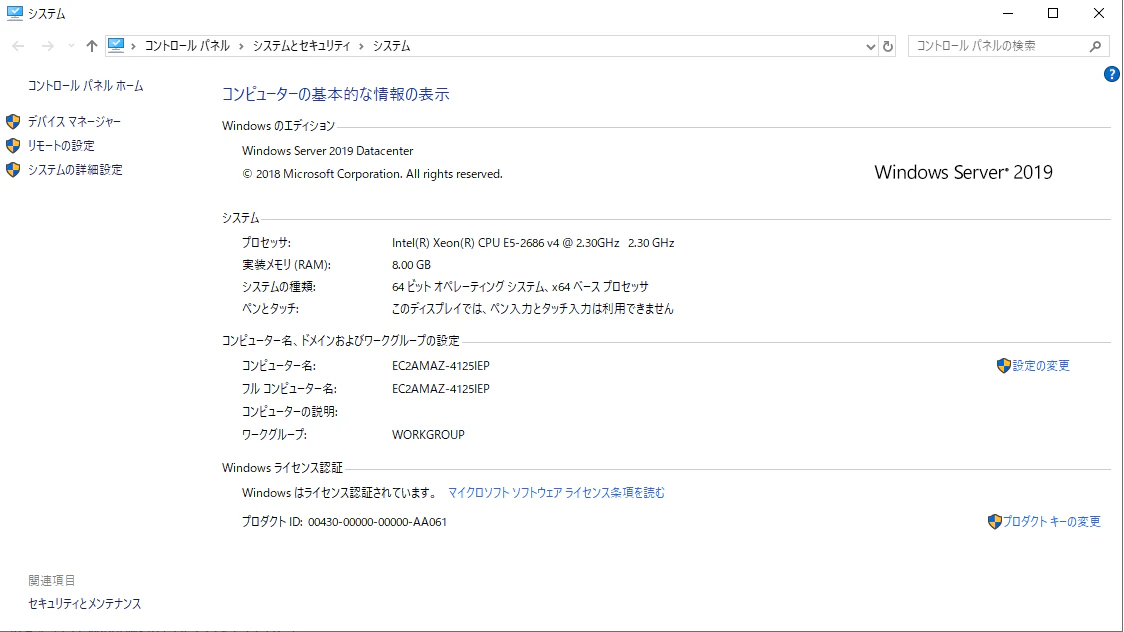Click shield icon next to プロダクト キーの変更
This screenshot has width=1124, height=632.
(x=994, y=522)
